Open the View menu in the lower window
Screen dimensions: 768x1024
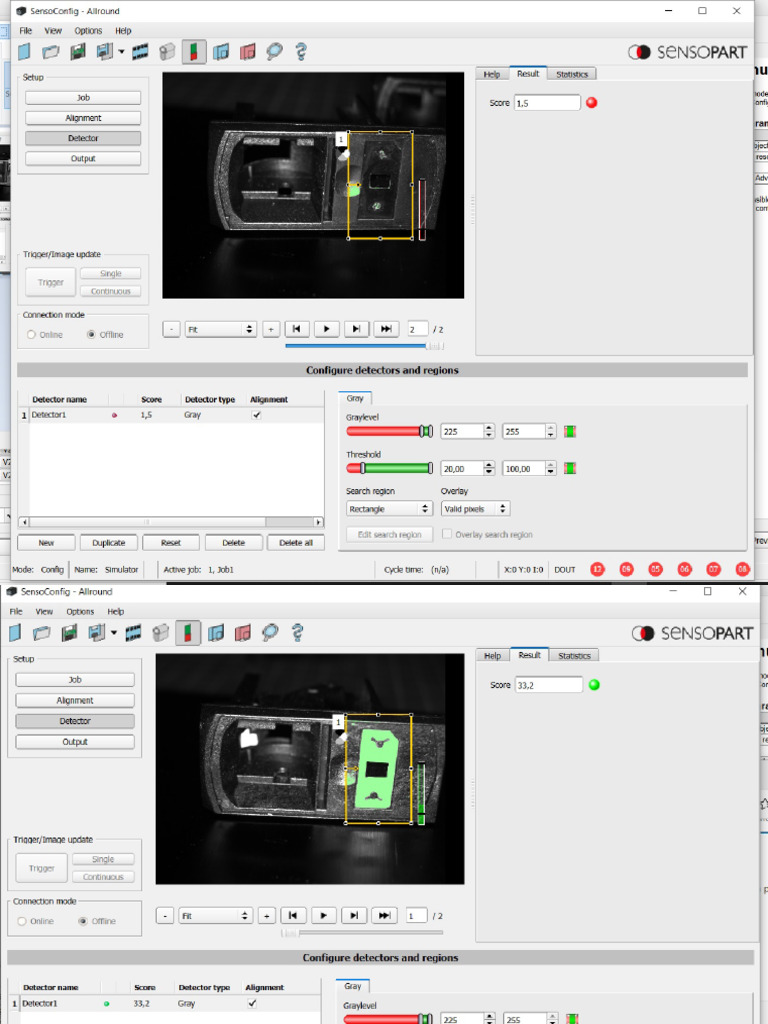tap(44, 611)
